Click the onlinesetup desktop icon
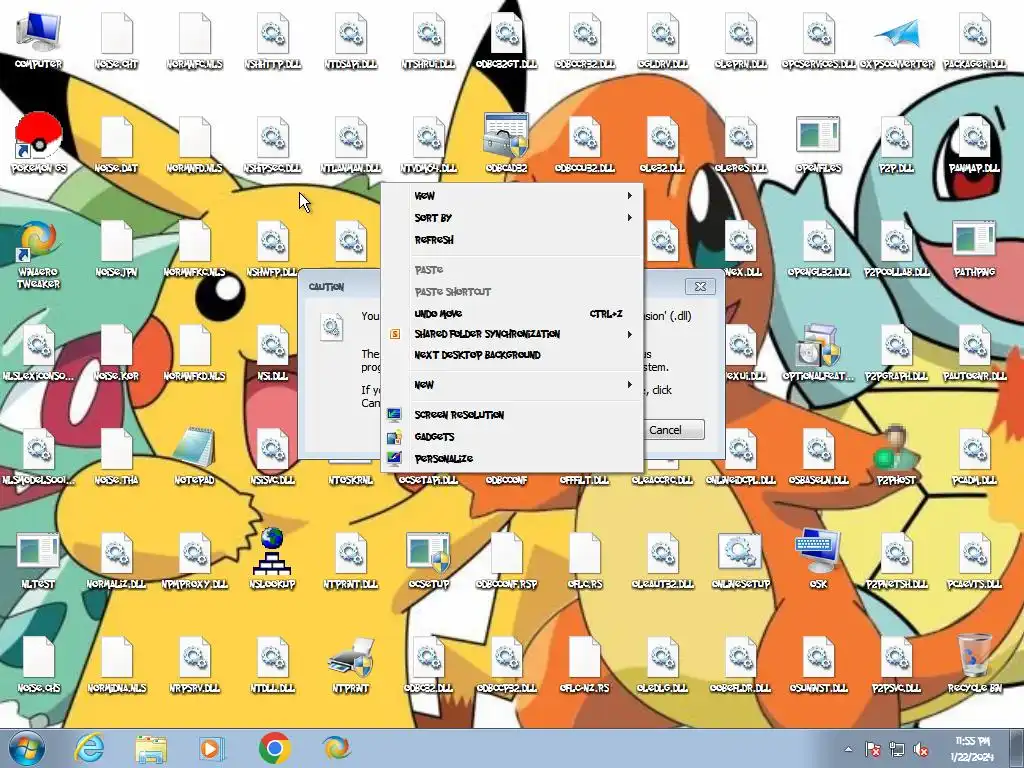 tap(740, 559)
